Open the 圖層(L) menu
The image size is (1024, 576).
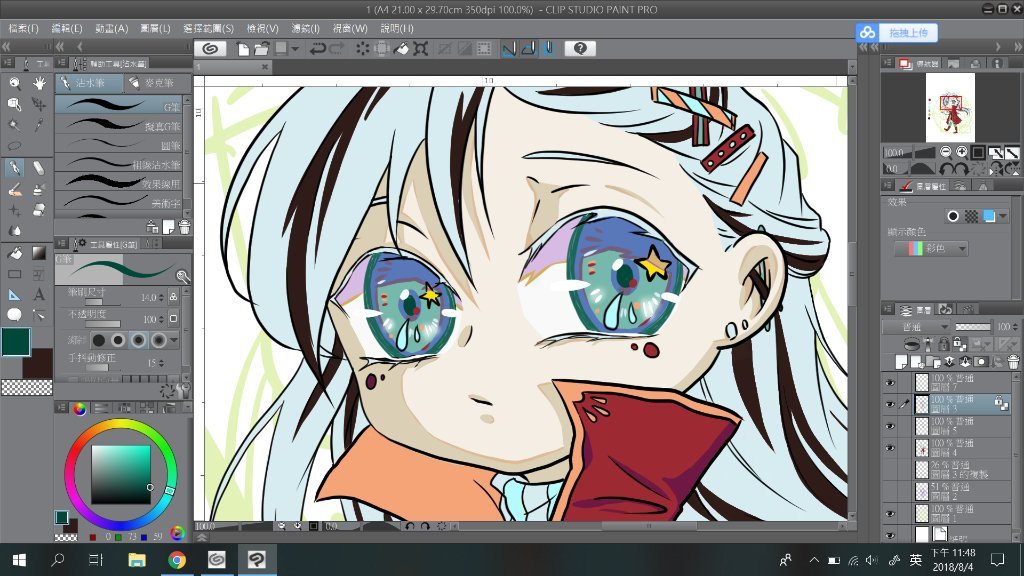[155, 29]
